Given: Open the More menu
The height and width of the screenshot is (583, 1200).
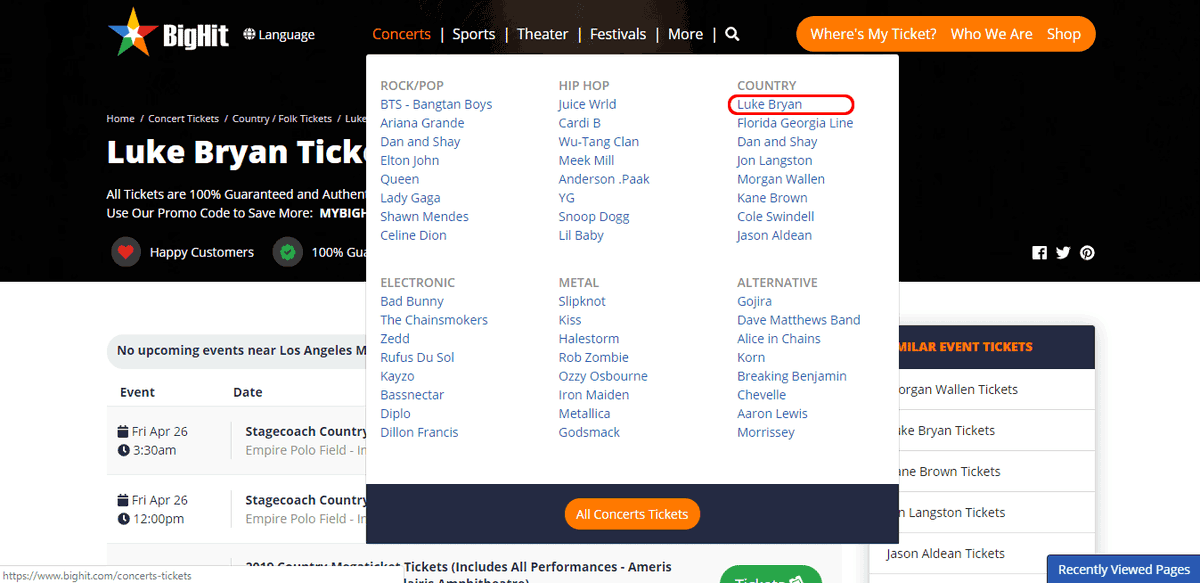Looking at the screenshot, I should (x=685, y=34).
